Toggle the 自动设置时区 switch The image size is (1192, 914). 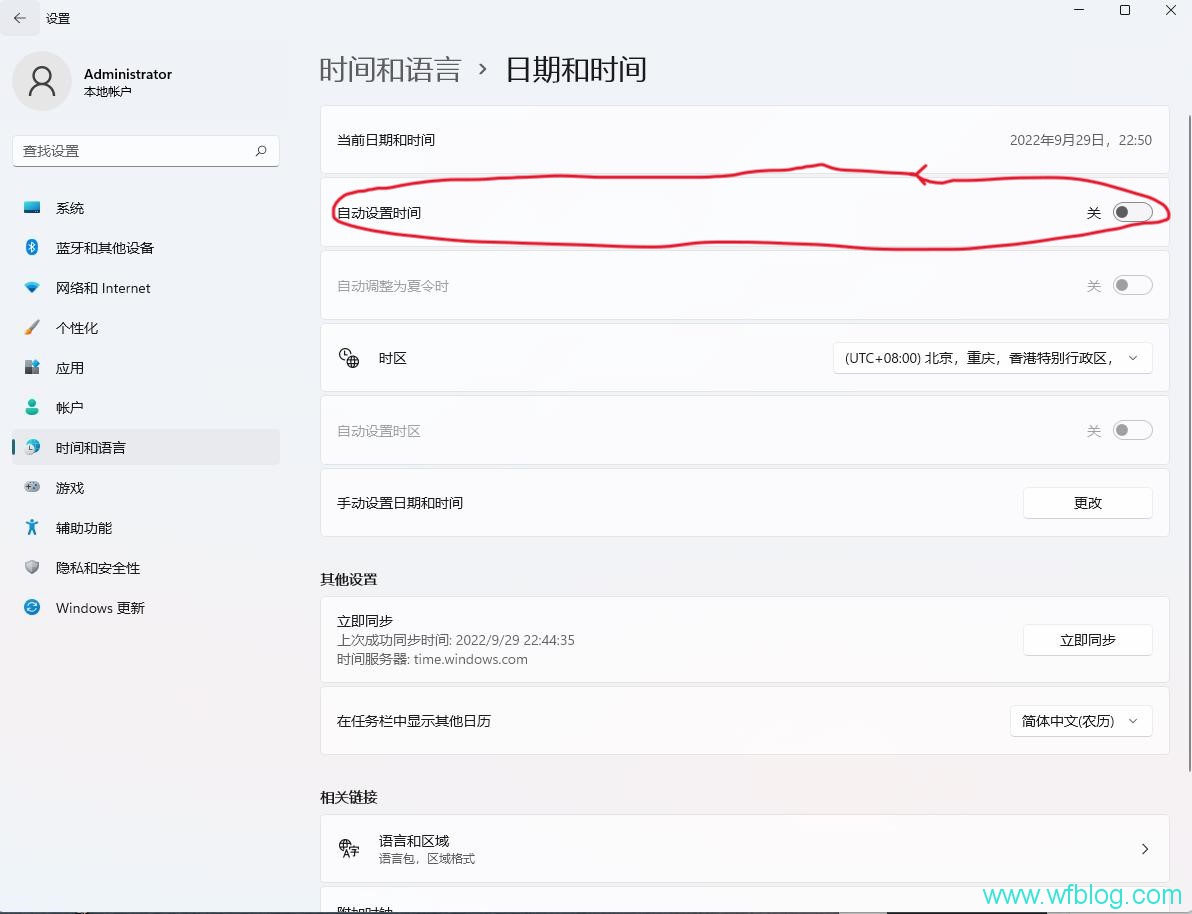coord(1132,430)
